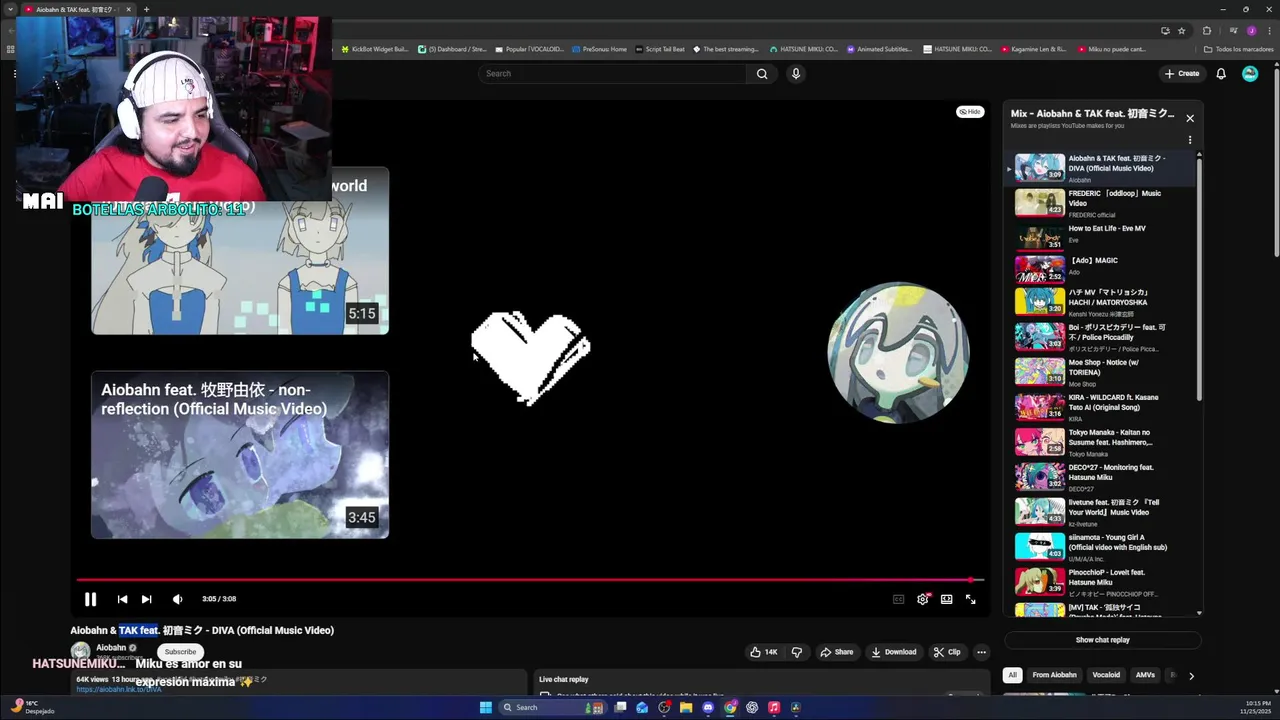Open Aiobahn channel avatar
The image size is (1280, 720).
coord(80,652)
